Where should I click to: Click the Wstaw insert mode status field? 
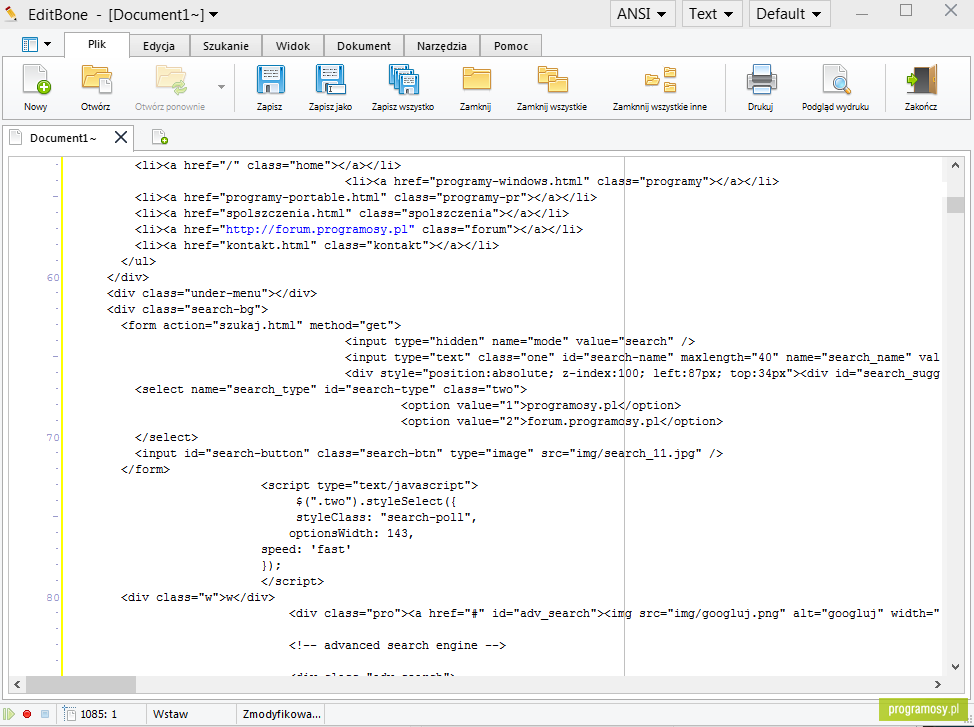(191, 714)
